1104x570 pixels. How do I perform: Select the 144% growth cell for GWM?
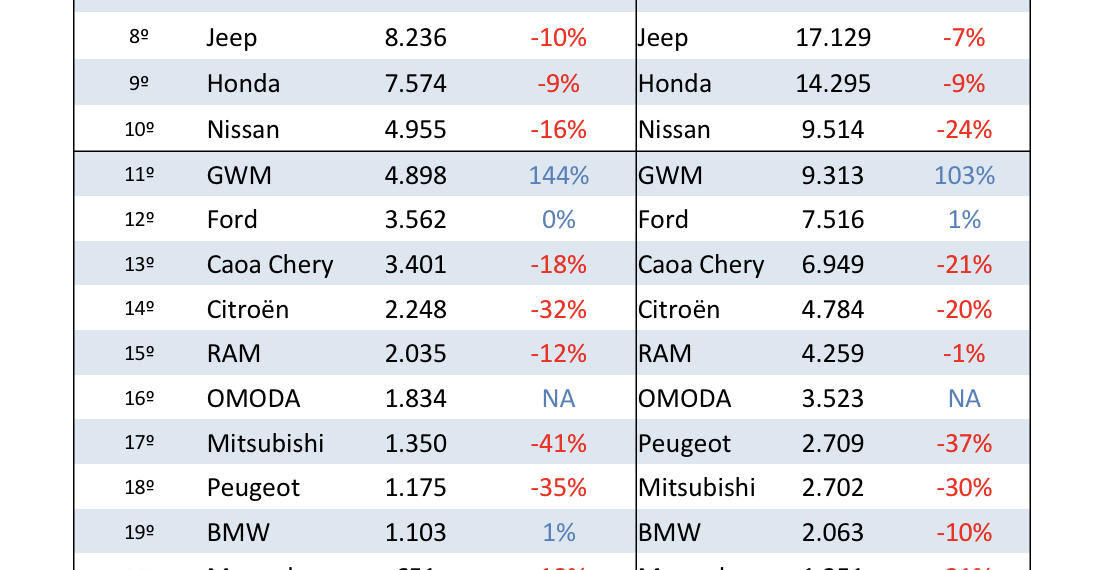coord(559,176)
